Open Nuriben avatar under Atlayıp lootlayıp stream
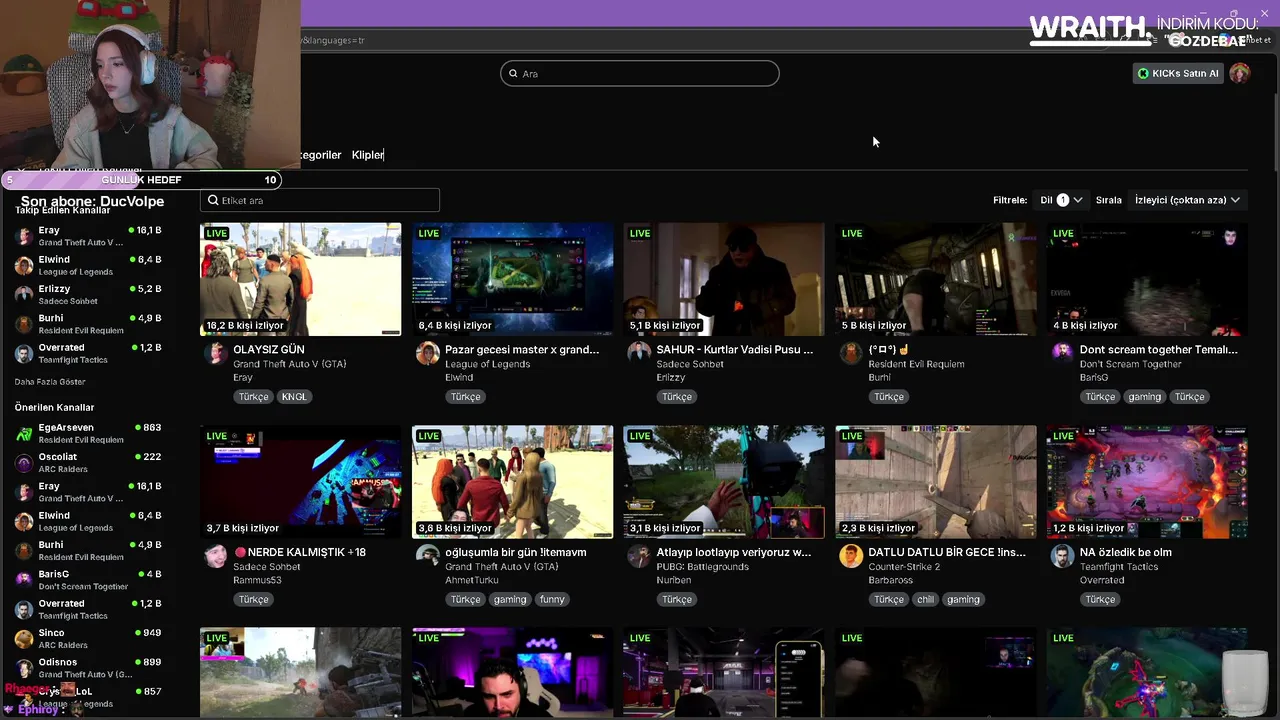 pyautogui.click(x=639, y=556)
